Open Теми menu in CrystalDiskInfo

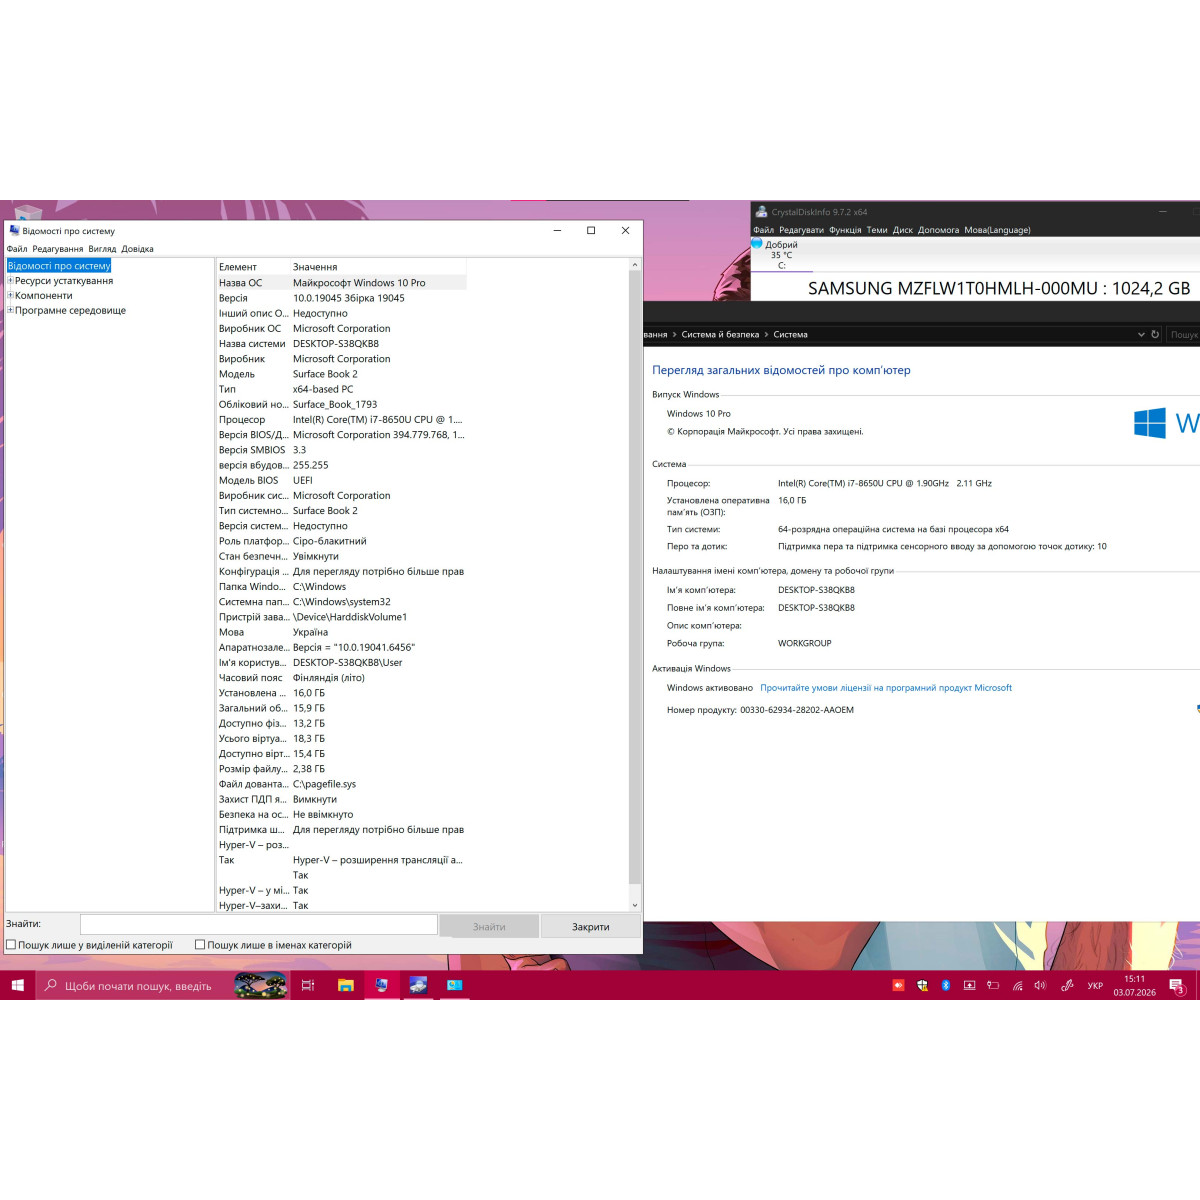click(x=877, y=230)
